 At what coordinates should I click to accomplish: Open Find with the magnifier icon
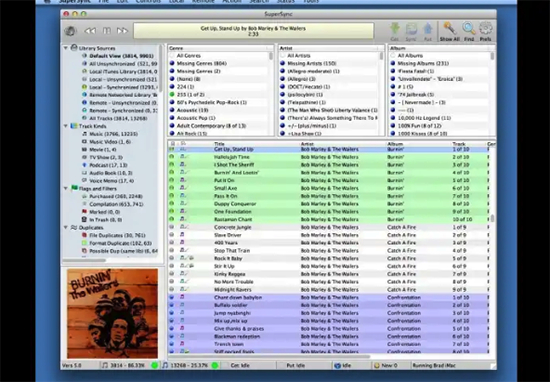[x=469, y=28]
